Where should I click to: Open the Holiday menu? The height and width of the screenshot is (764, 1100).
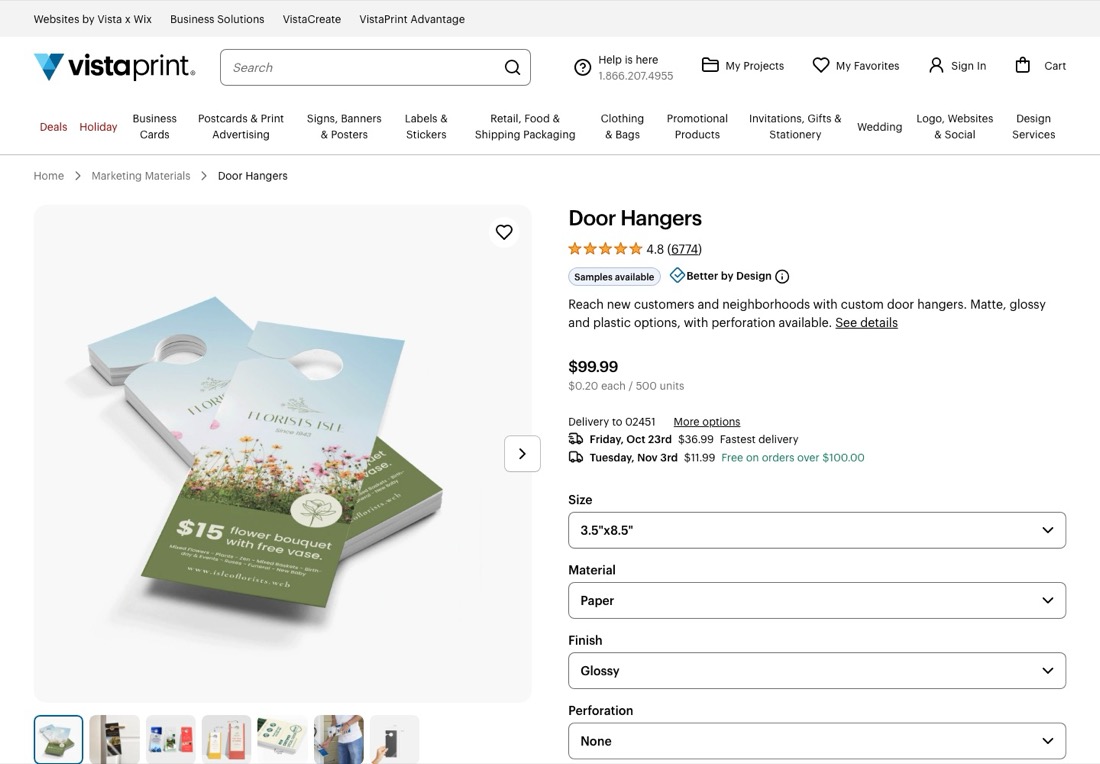coord(98,127)
